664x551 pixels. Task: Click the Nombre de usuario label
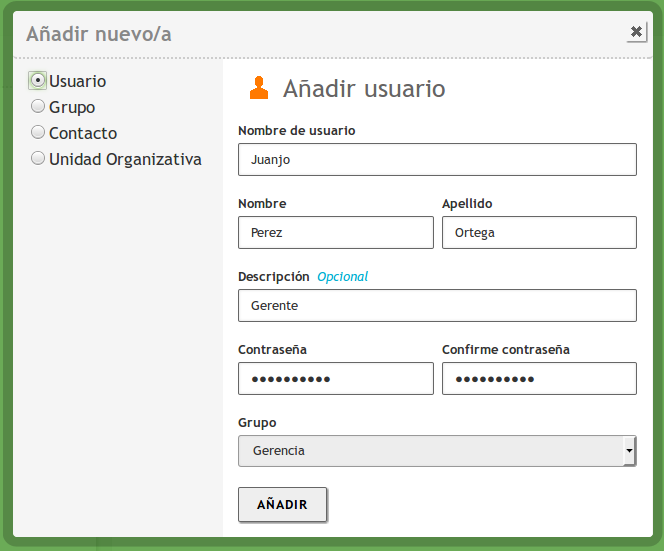296,131
